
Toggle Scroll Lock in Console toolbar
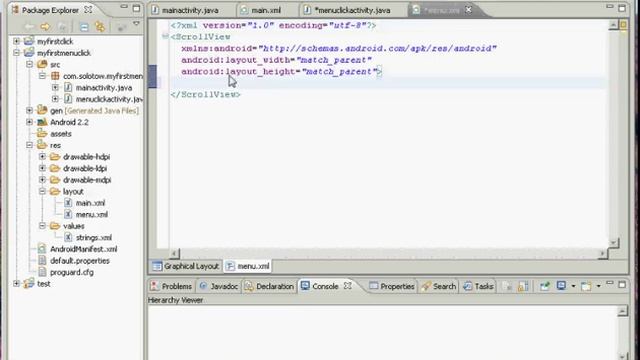tap(523, 287)
